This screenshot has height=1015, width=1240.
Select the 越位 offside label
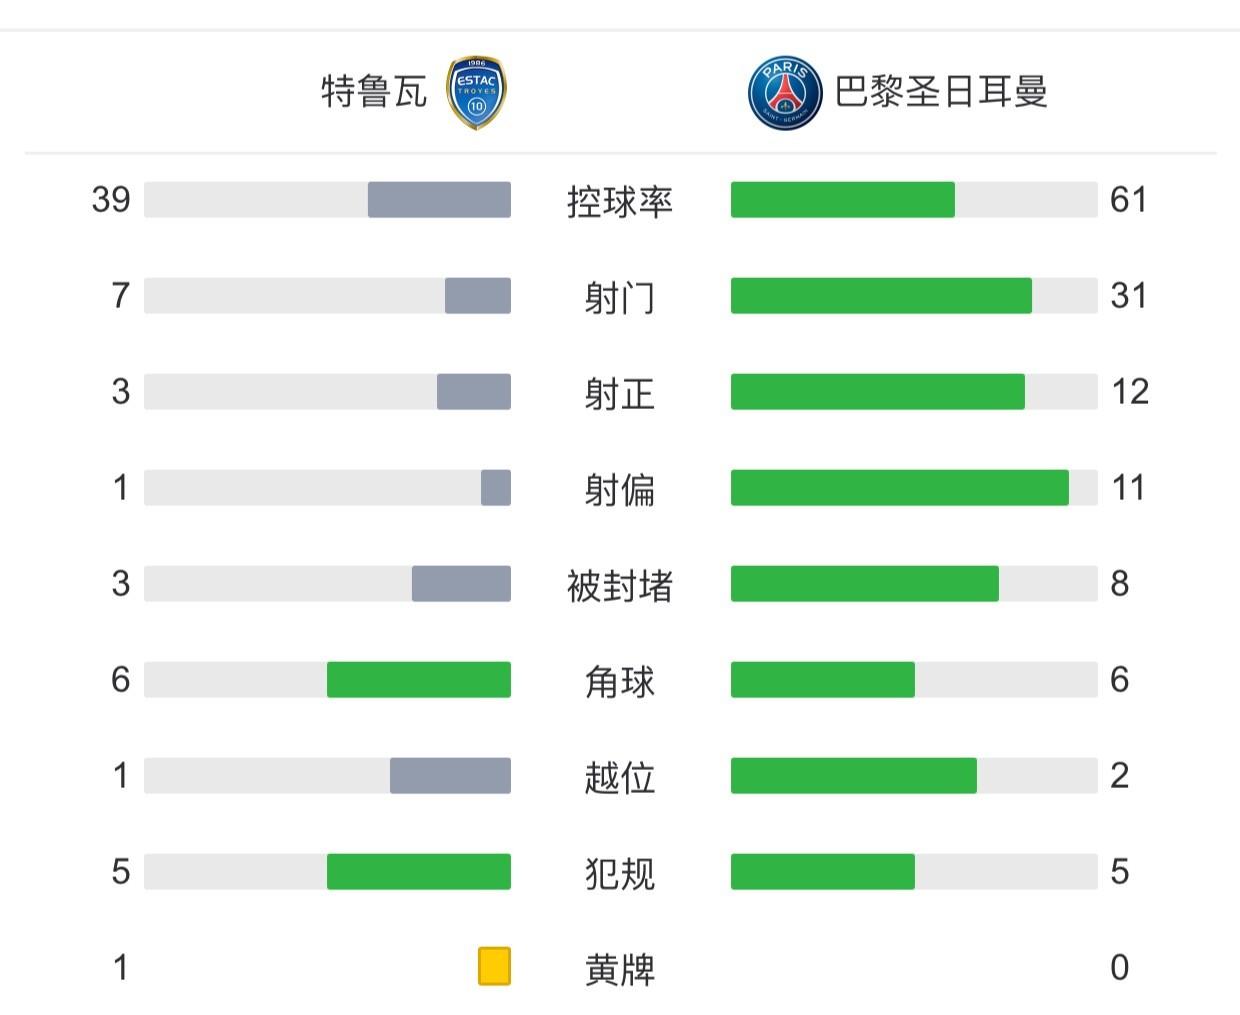619,777
